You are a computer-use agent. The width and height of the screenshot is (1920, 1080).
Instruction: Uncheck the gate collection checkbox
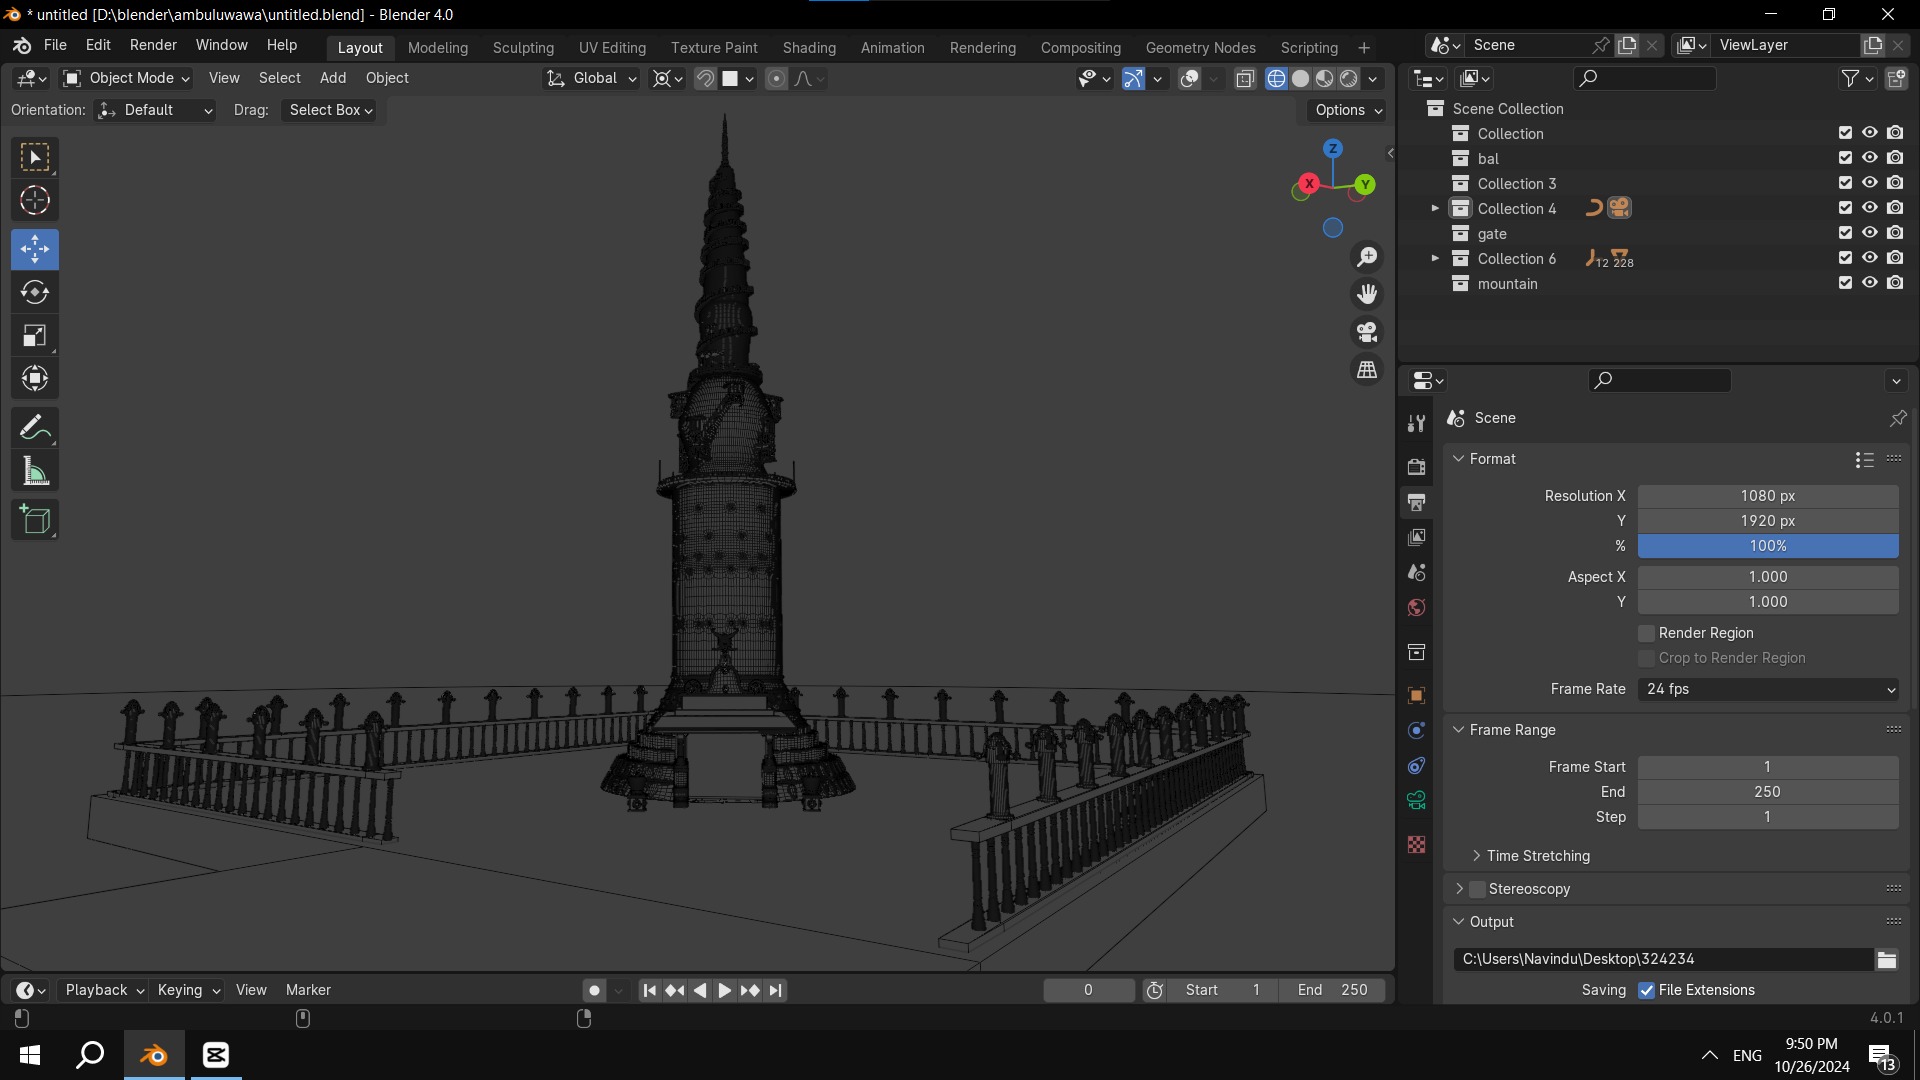1845,233
